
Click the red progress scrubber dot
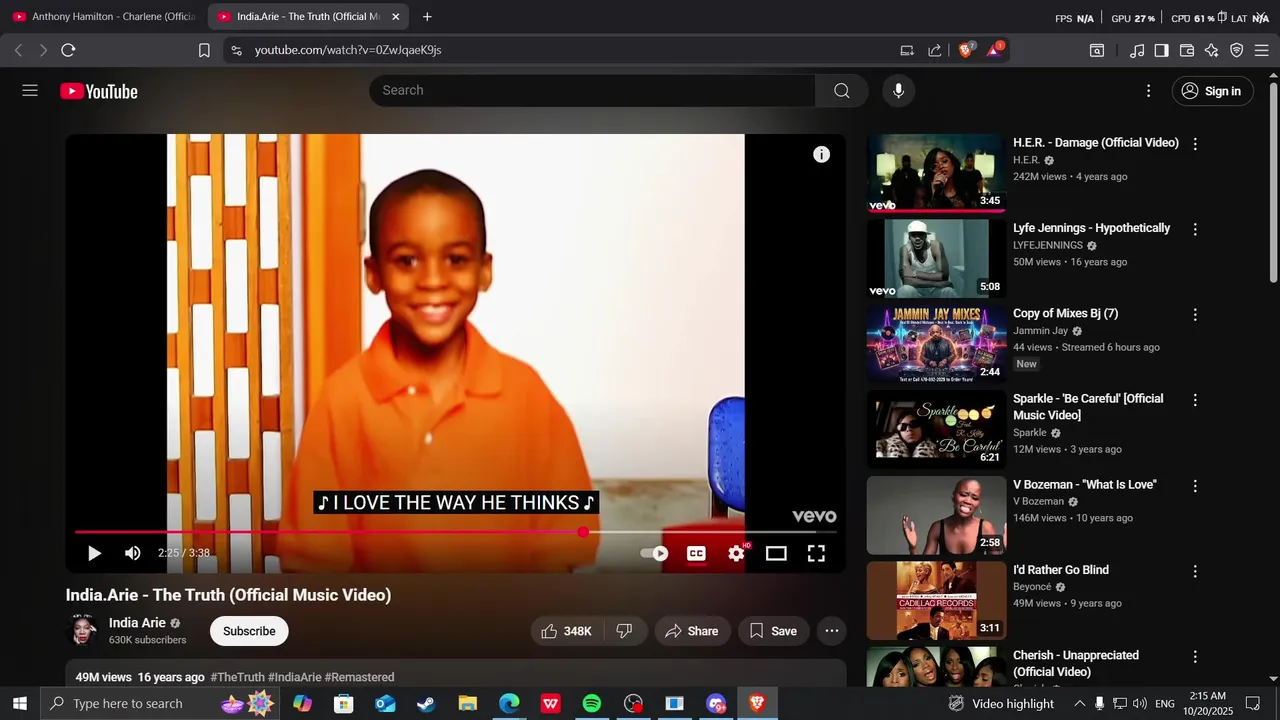point(583,532)
